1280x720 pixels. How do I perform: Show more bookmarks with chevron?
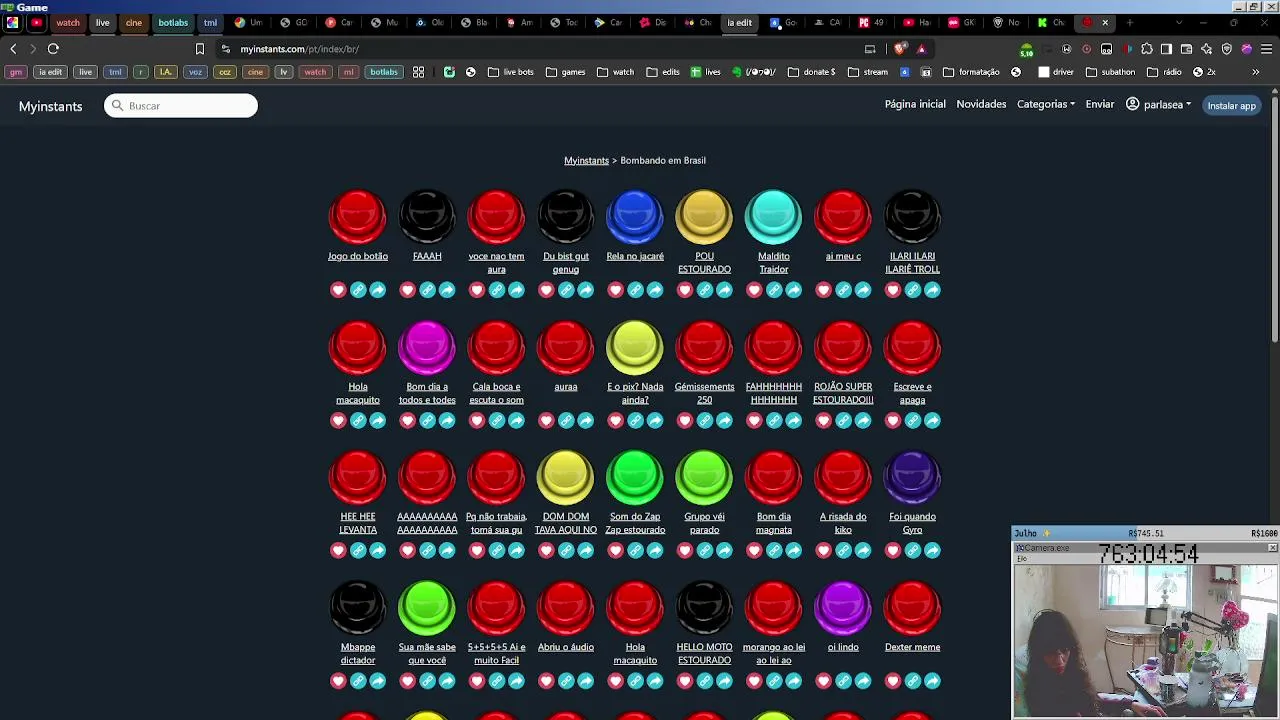pos(1255,72)
